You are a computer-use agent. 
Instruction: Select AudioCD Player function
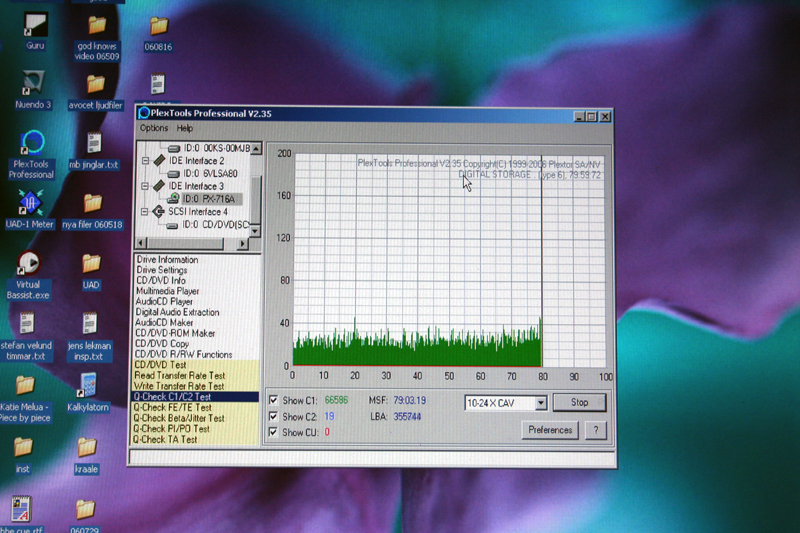coord(164,301)
